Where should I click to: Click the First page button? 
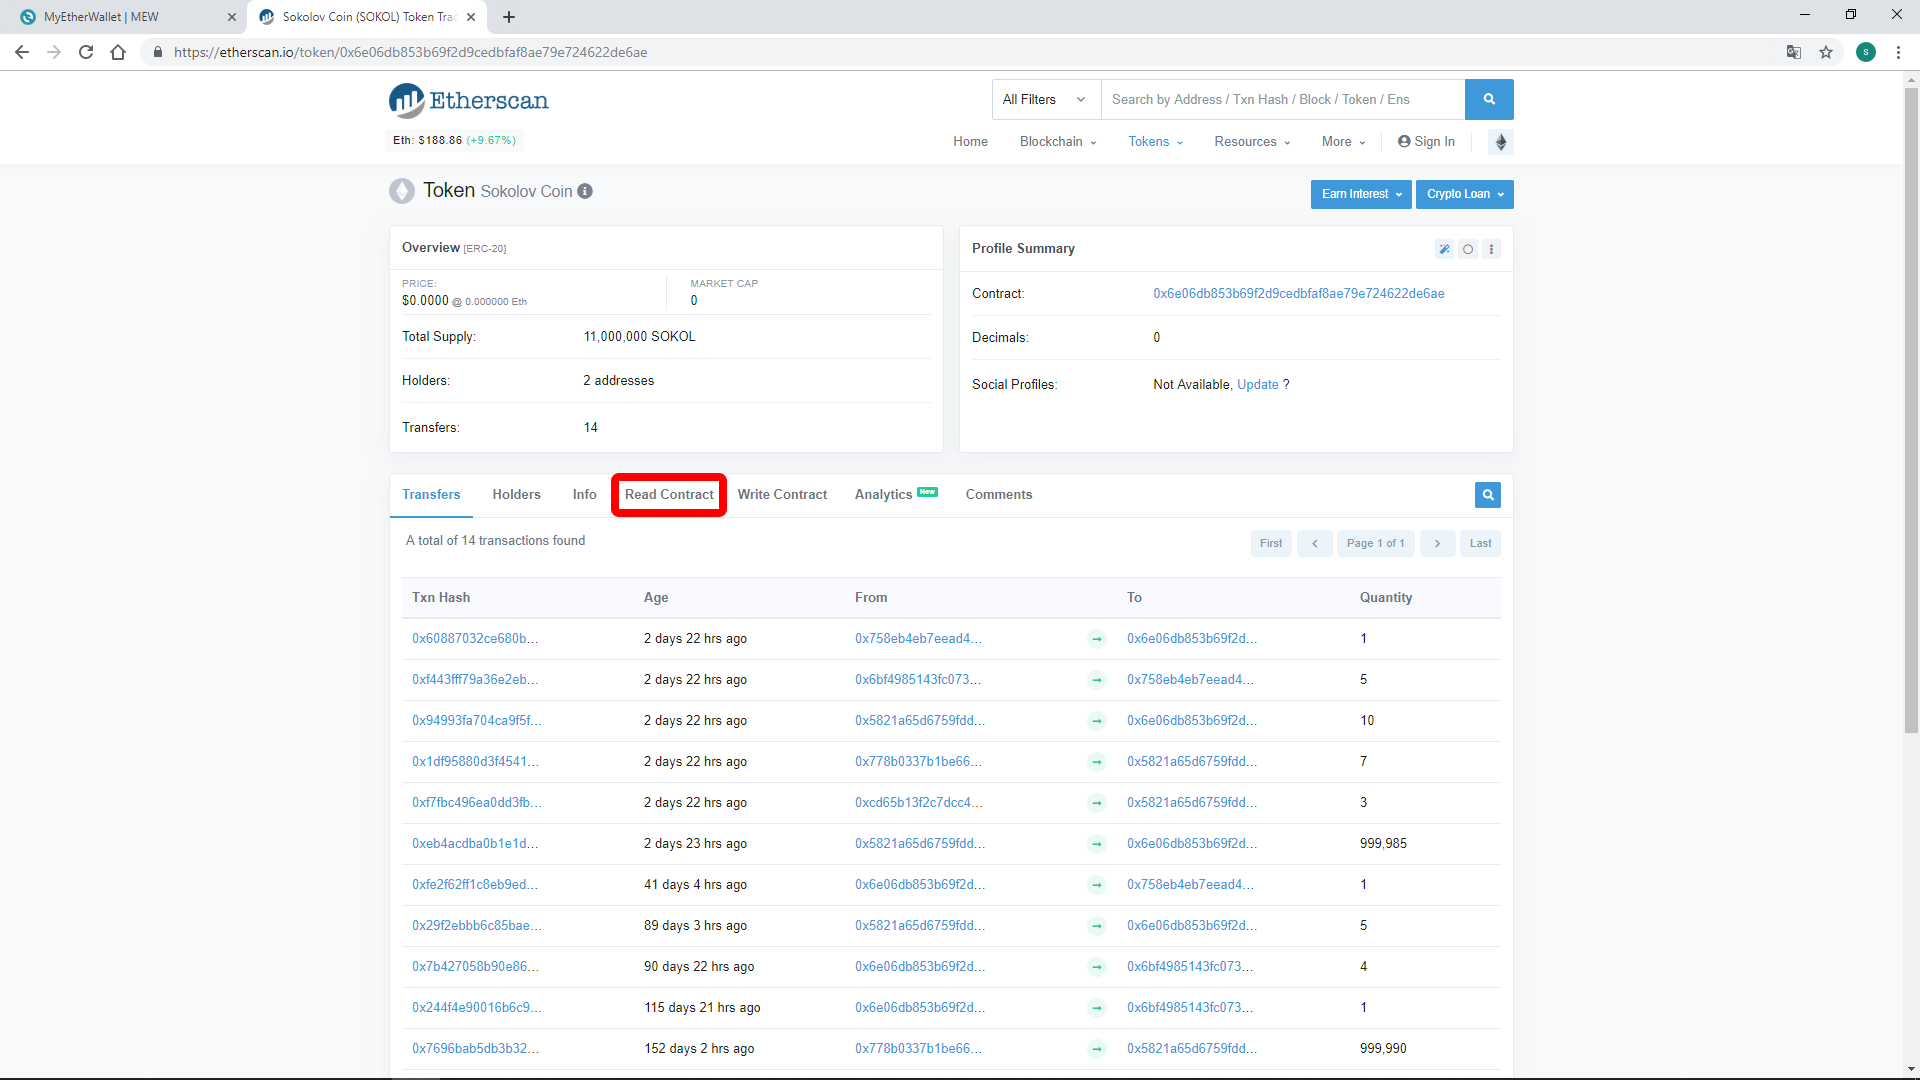point(1271,544)
